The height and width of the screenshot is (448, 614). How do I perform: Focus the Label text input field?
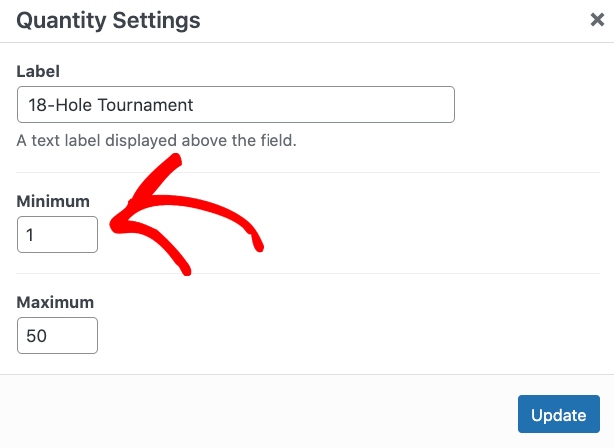point(236,105)
